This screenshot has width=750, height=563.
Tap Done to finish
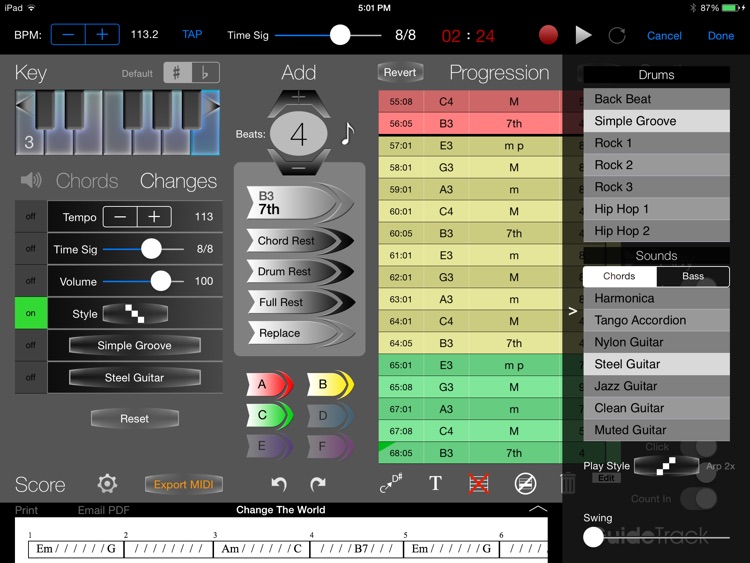[x=721, y=36]
